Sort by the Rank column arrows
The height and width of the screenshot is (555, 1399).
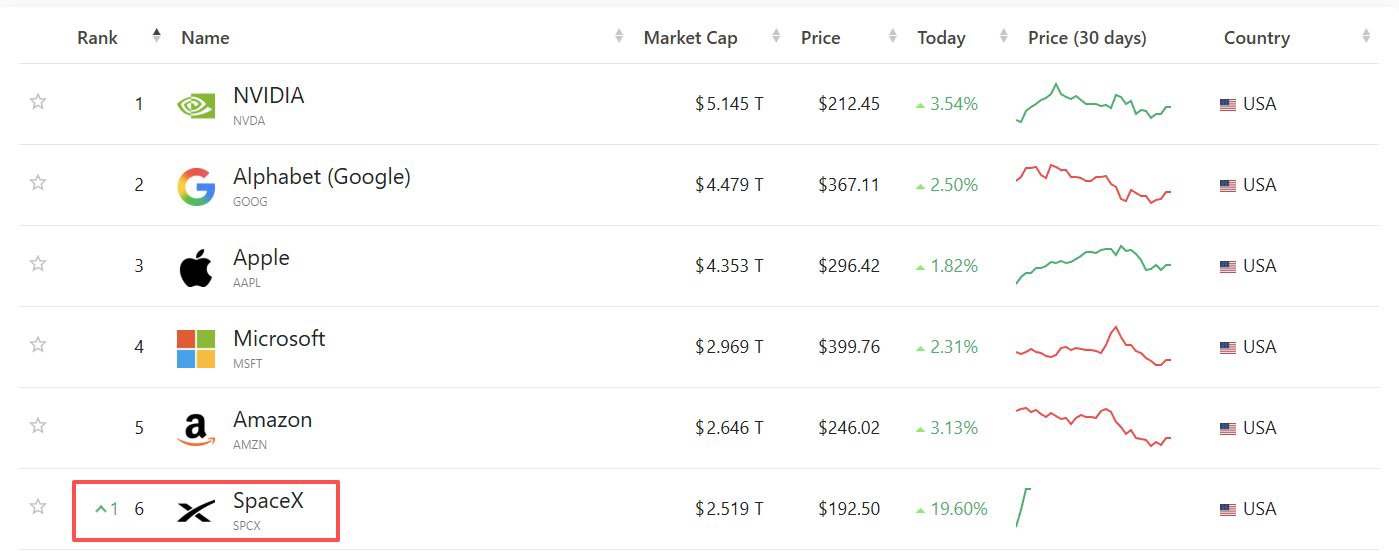[x=156, y=37]
